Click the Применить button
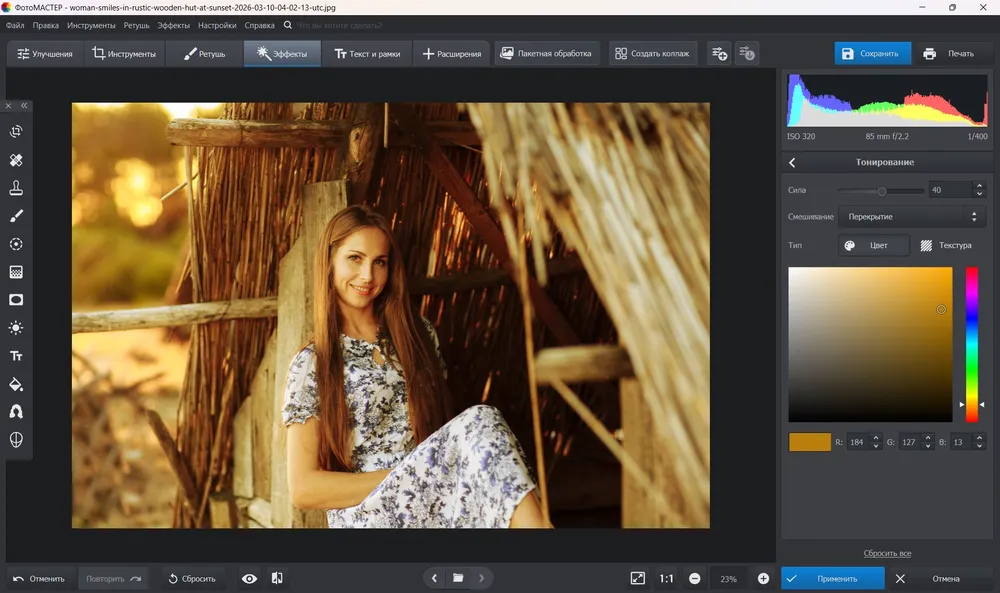Image resolution: width=1000 pixels, height=593 pixels. 833,579
